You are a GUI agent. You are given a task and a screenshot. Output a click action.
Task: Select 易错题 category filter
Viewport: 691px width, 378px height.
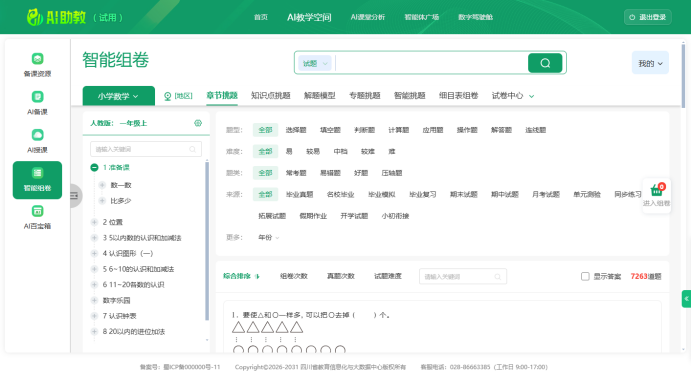[x=330, y=173]
